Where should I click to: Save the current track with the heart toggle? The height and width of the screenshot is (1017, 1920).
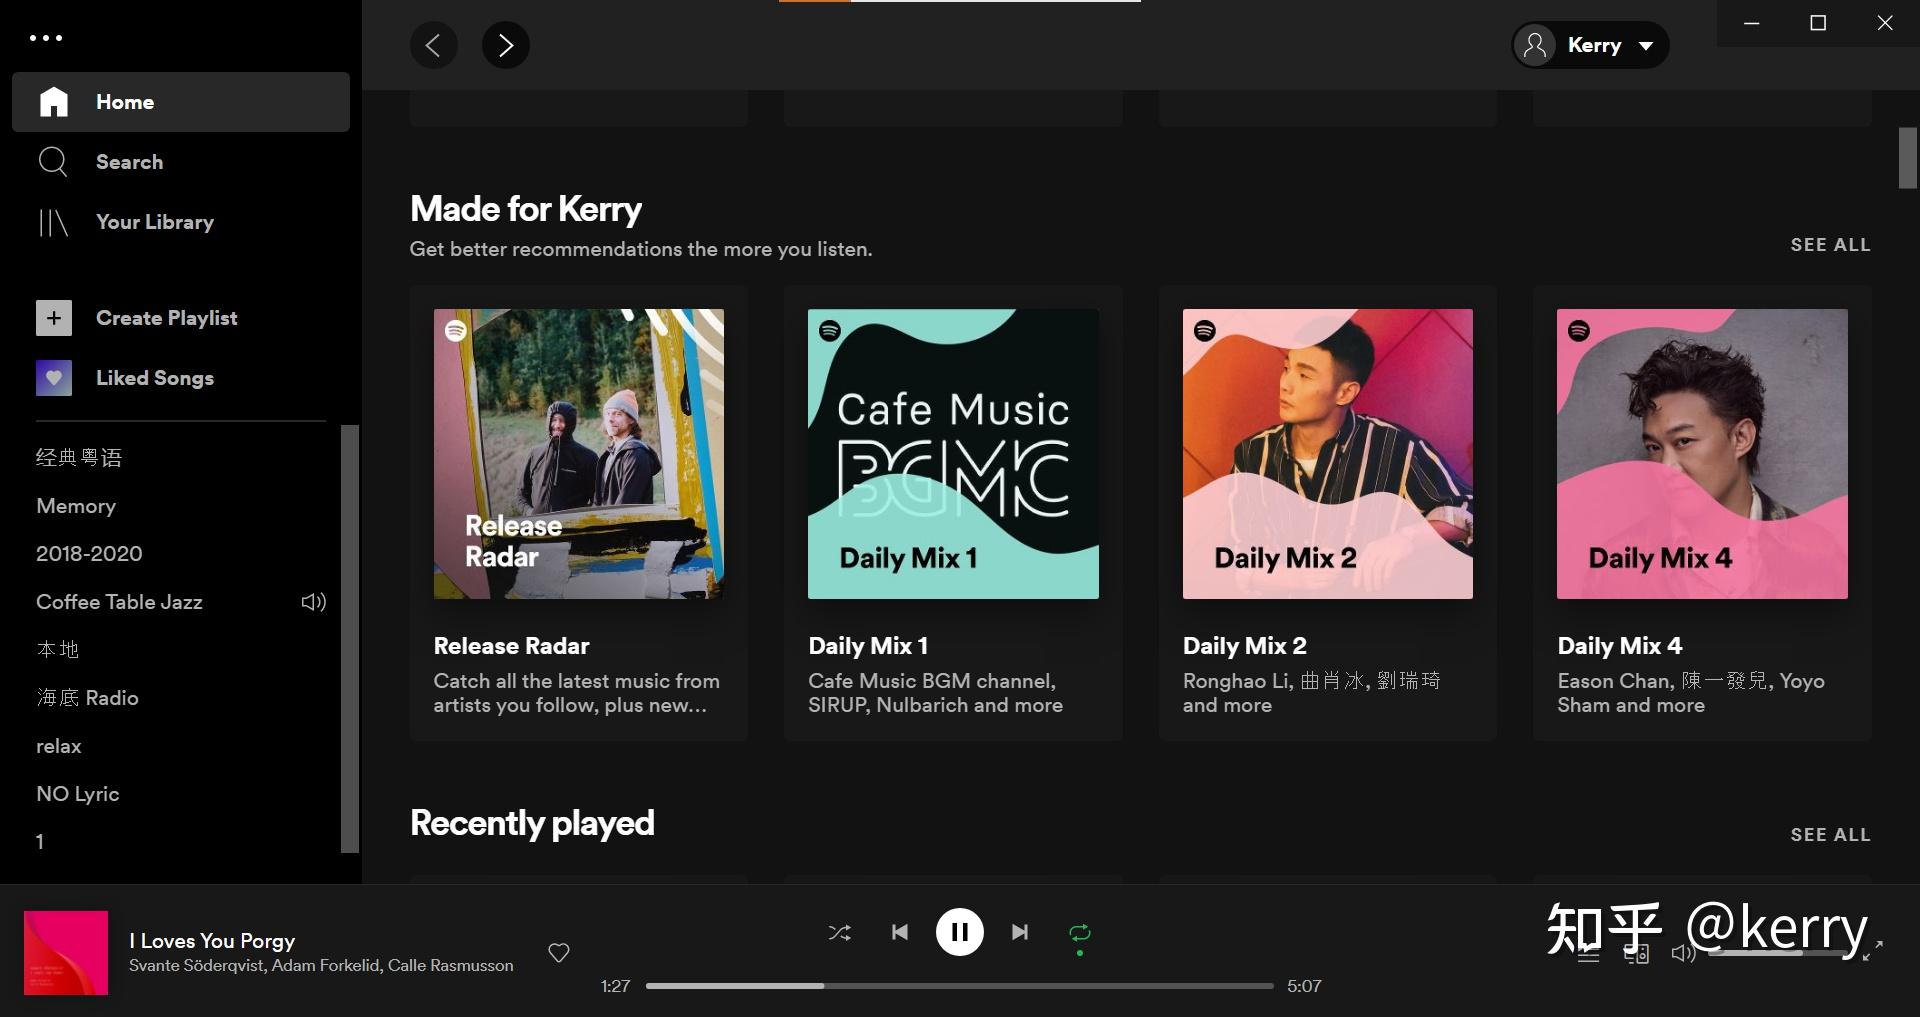coord(558,952)
